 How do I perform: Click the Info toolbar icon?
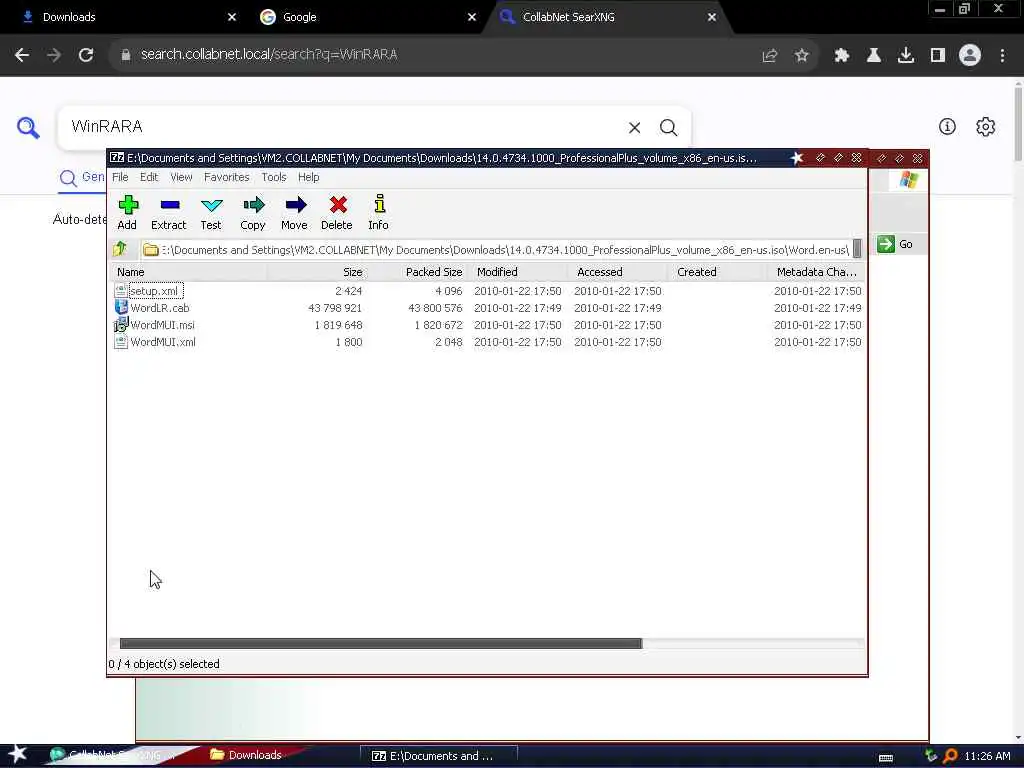pos(379,212)
